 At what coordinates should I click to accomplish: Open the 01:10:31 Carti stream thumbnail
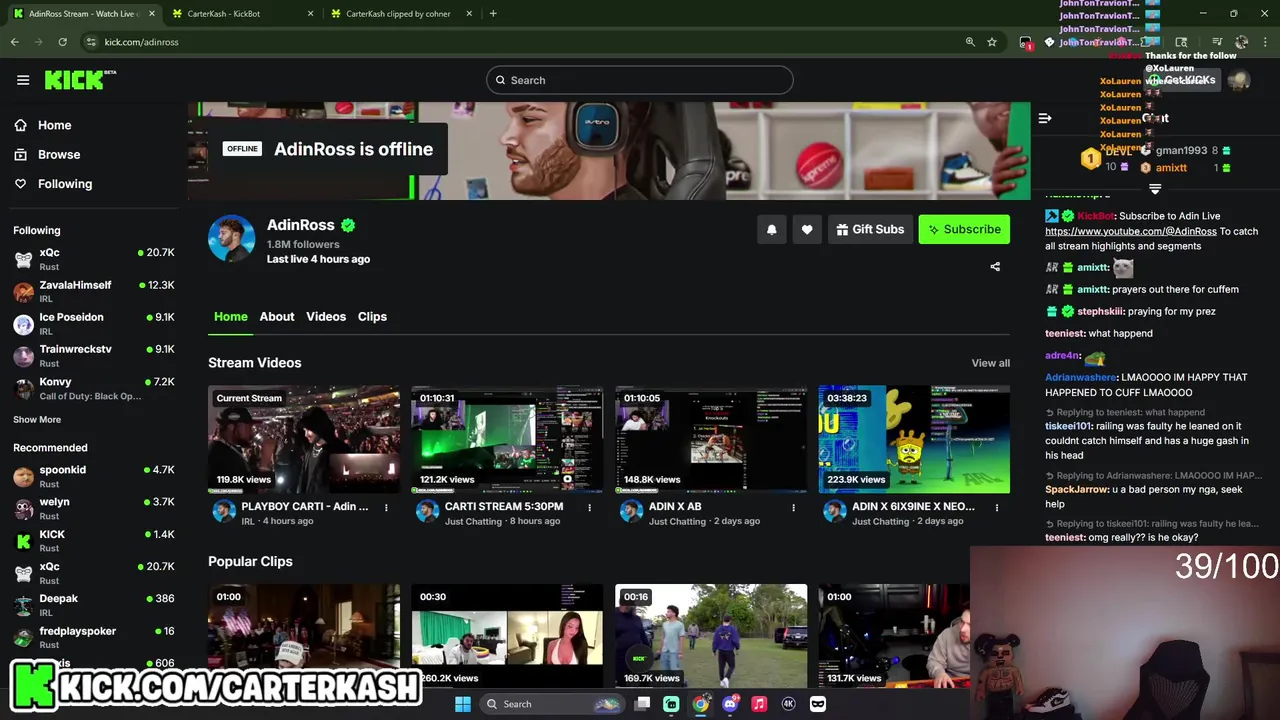[507, 439]
